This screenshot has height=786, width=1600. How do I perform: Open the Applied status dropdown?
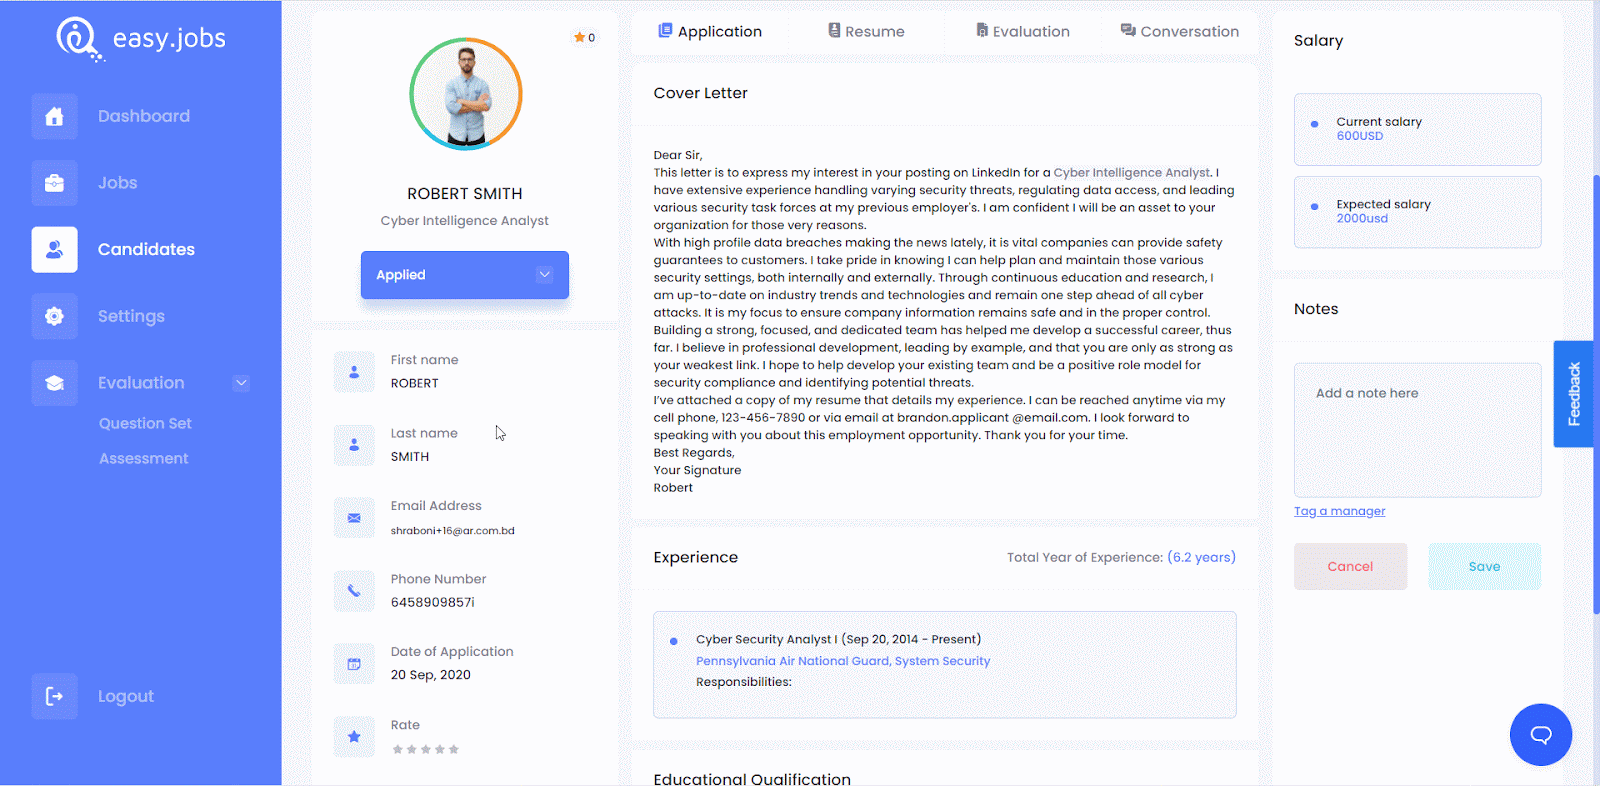pyautogui.click(x=464, y=275)
